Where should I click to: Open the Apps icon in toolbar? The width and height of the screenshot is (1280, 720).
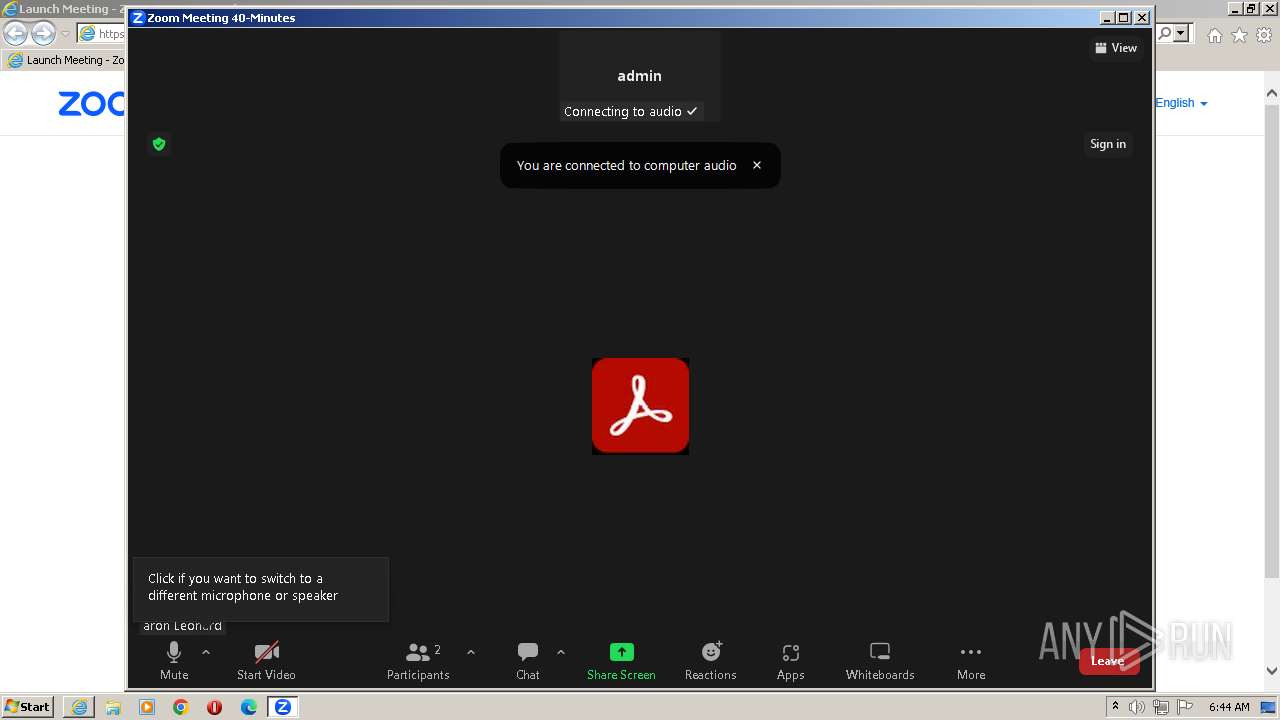791,661
